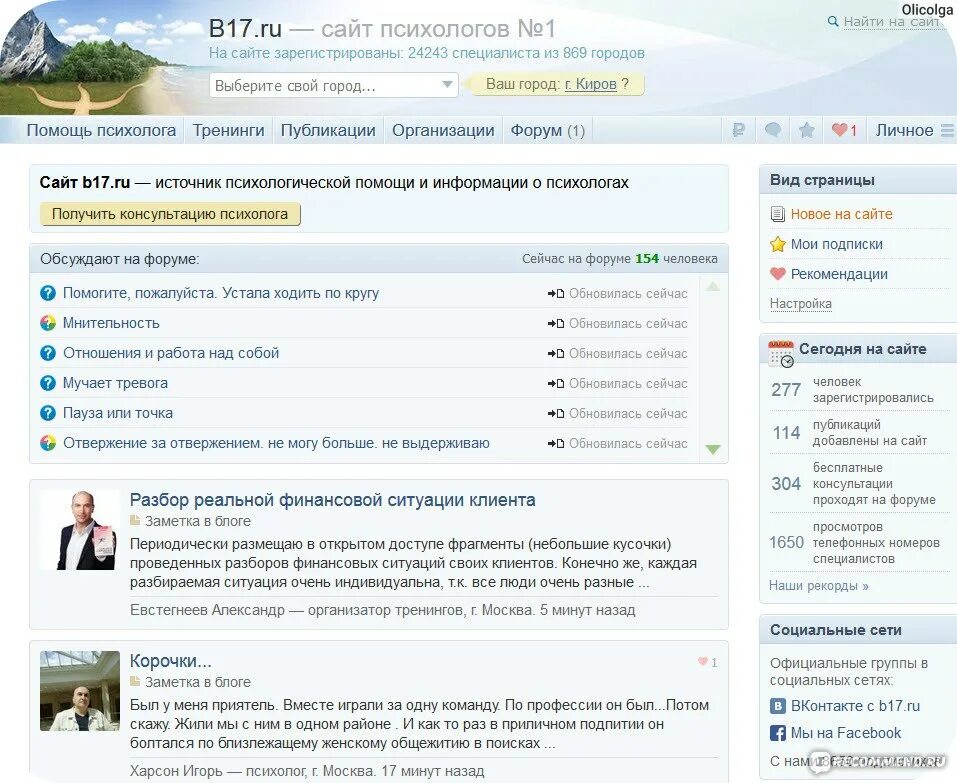Open the Личное menu
The height and width of the screenshot is (783, 957).
pyautogui.click(x=904, y=131)
